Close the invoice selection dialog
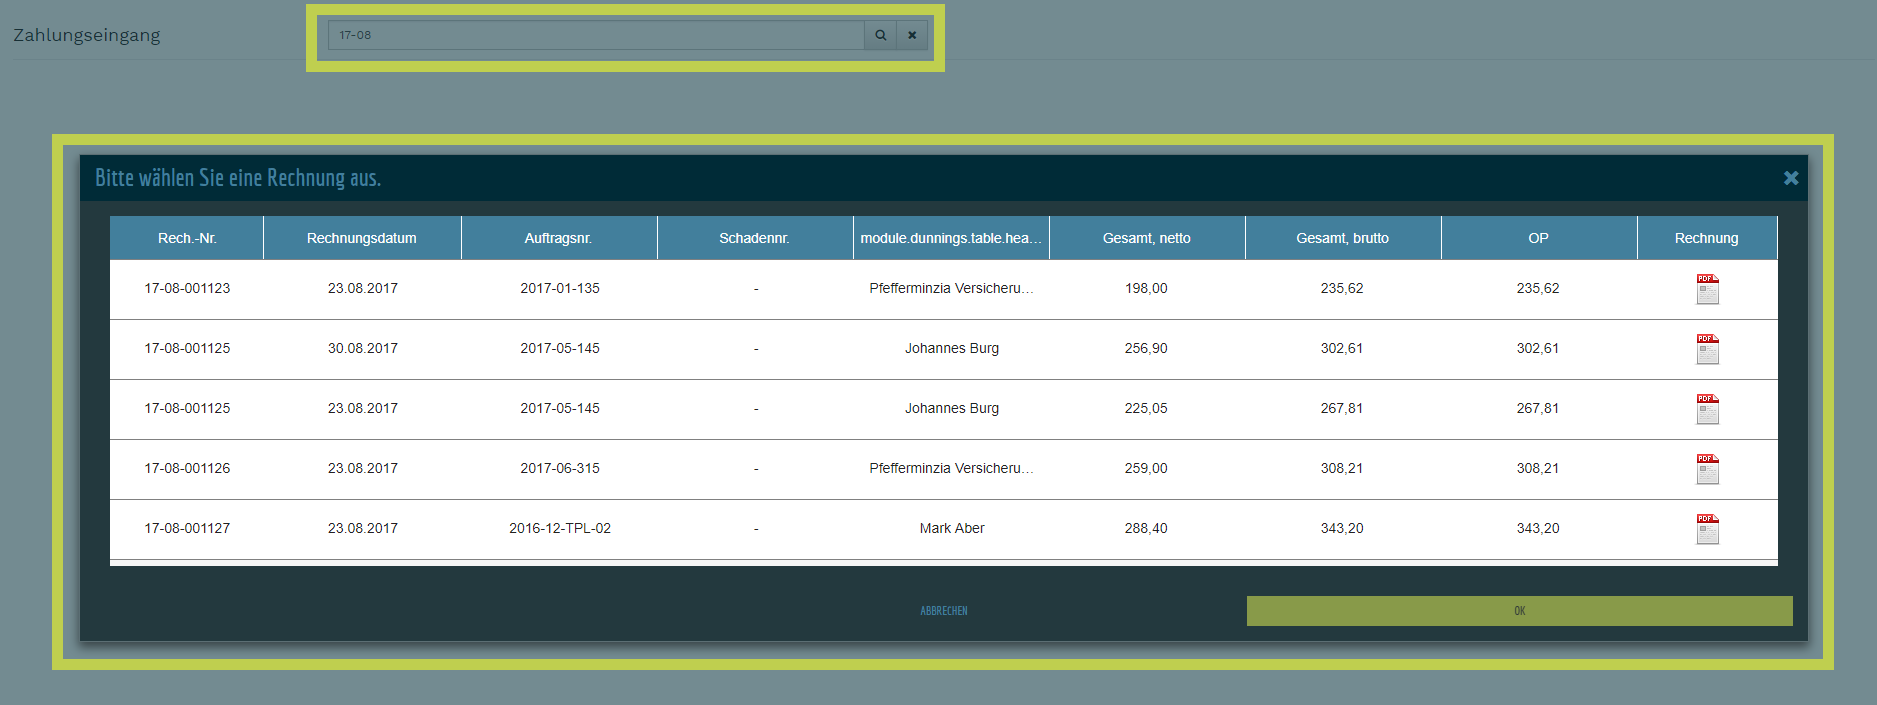Viewport: 1877px width, 705px height. 1790,178
